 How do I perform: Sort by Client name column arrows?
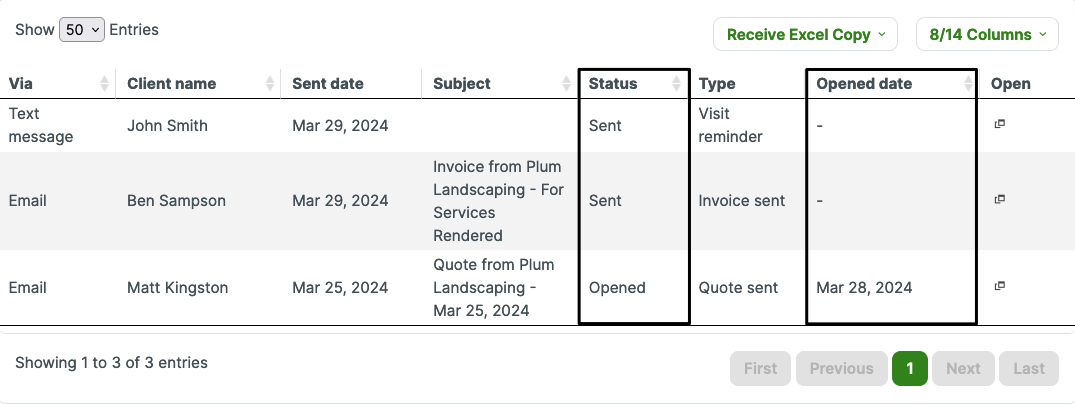click(x=270, y=84)
